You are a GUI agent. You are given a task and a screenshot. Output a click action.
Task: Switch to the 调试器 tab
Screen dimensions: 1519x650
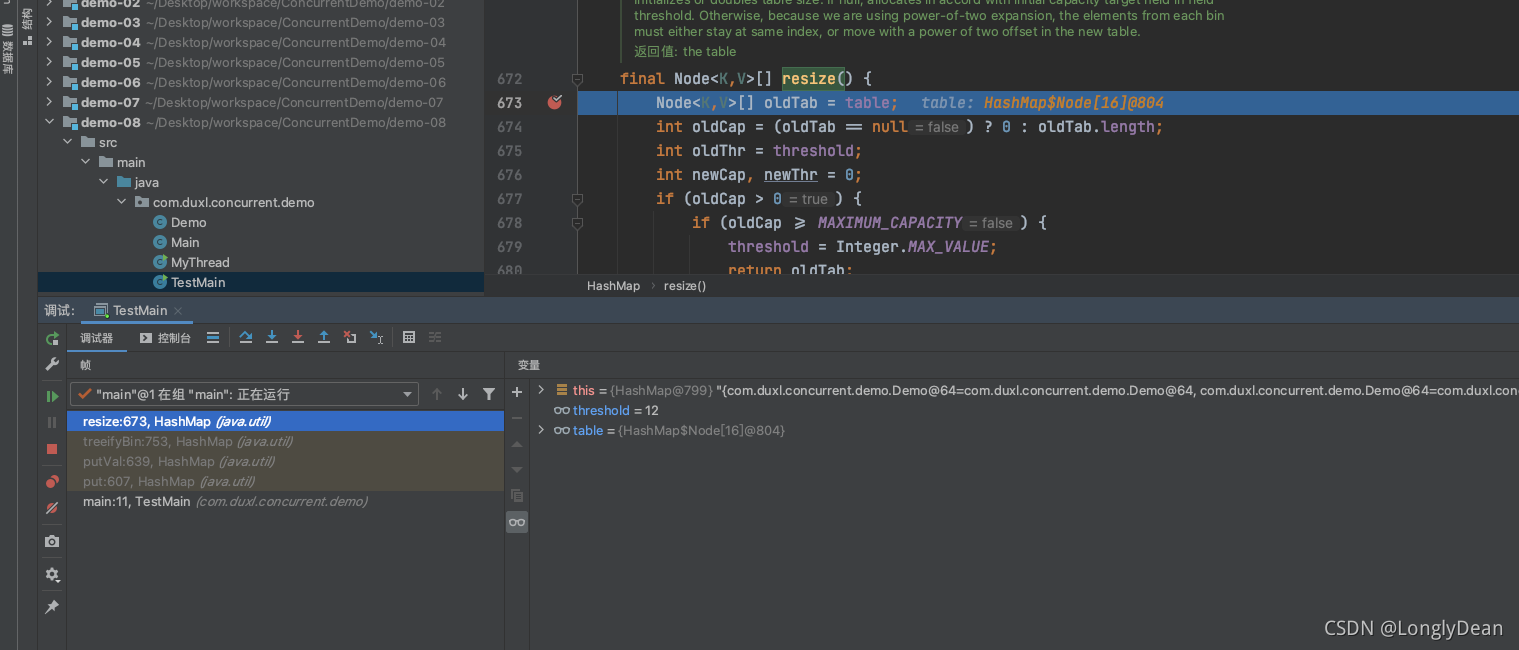click(x=97, y=338)
